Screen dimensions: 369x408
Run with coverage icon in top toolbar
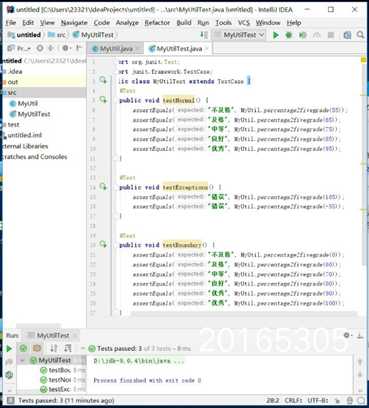click(303, 35)
